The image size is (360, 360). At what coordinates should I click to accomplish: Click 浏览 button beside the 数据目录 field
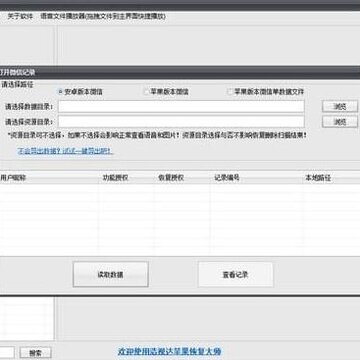point(340,107)
